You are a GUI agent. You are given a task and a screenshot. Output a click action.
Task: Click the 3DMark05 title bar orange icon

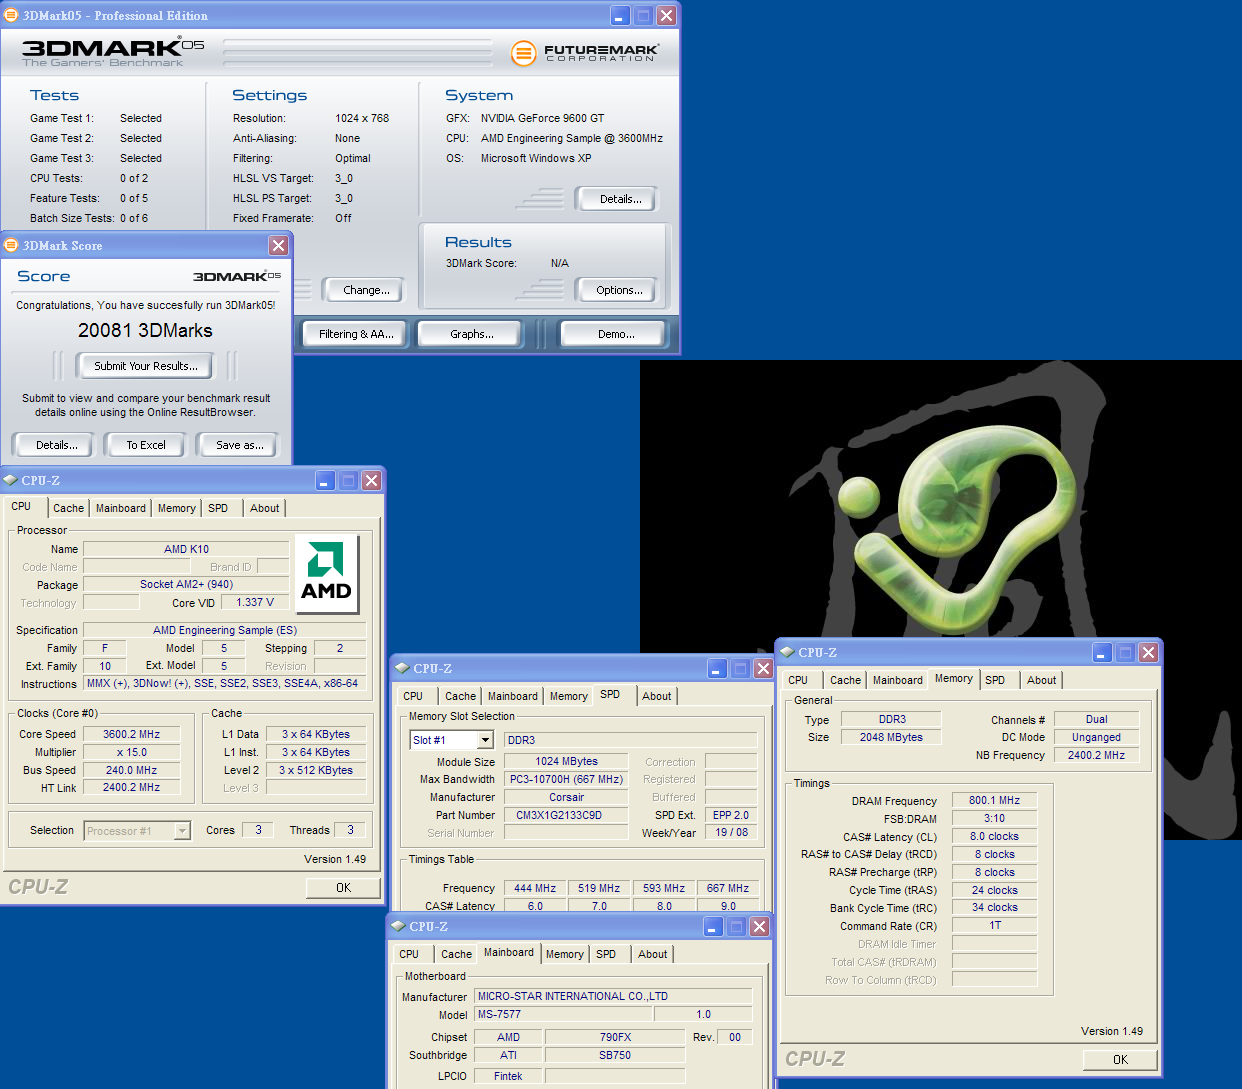click(x=11, y=16)
